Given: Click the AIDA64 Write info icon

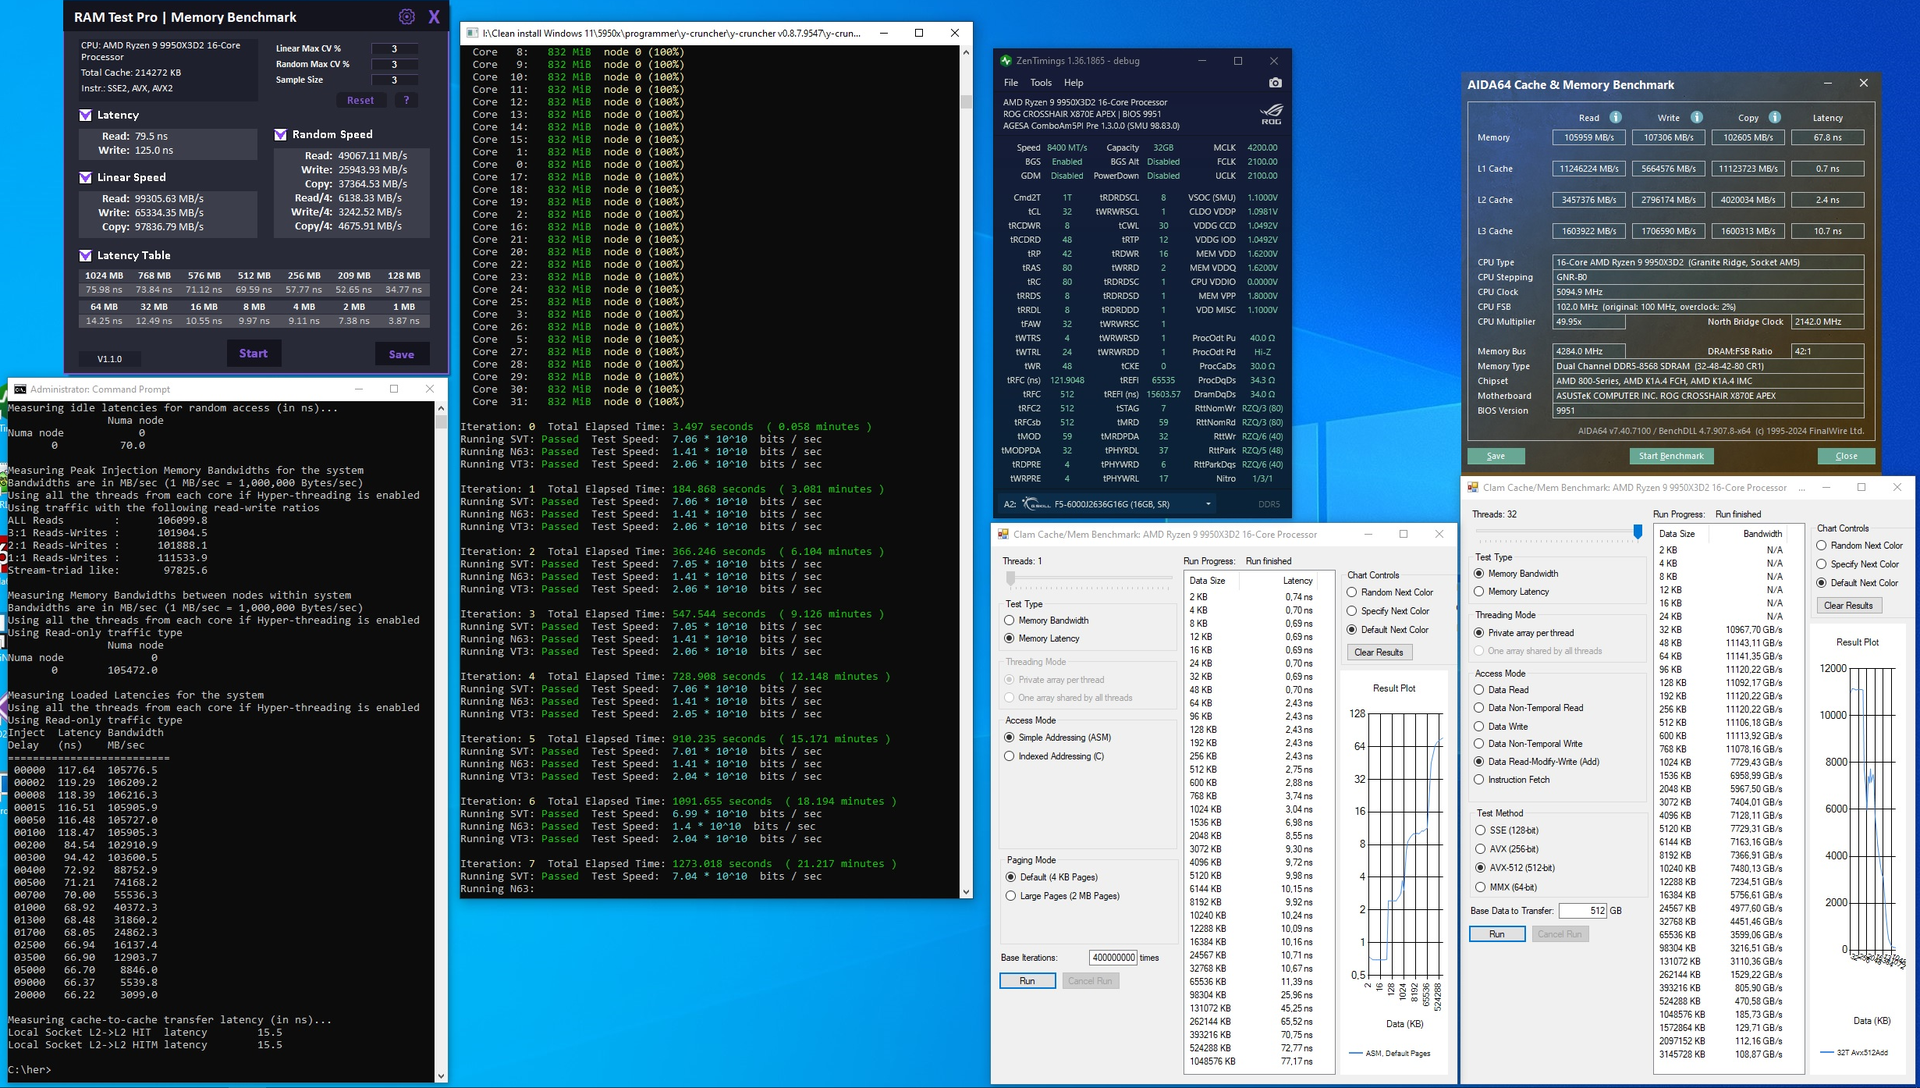Looking at the screenshot, I should click(x=1696, y=117).
